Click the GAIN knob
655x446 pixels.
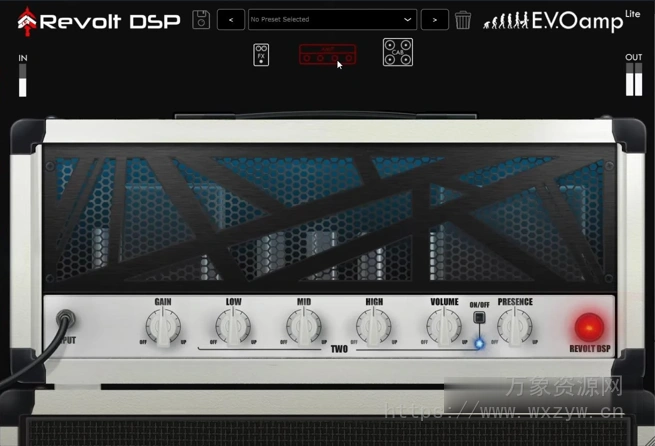(163, 327)
